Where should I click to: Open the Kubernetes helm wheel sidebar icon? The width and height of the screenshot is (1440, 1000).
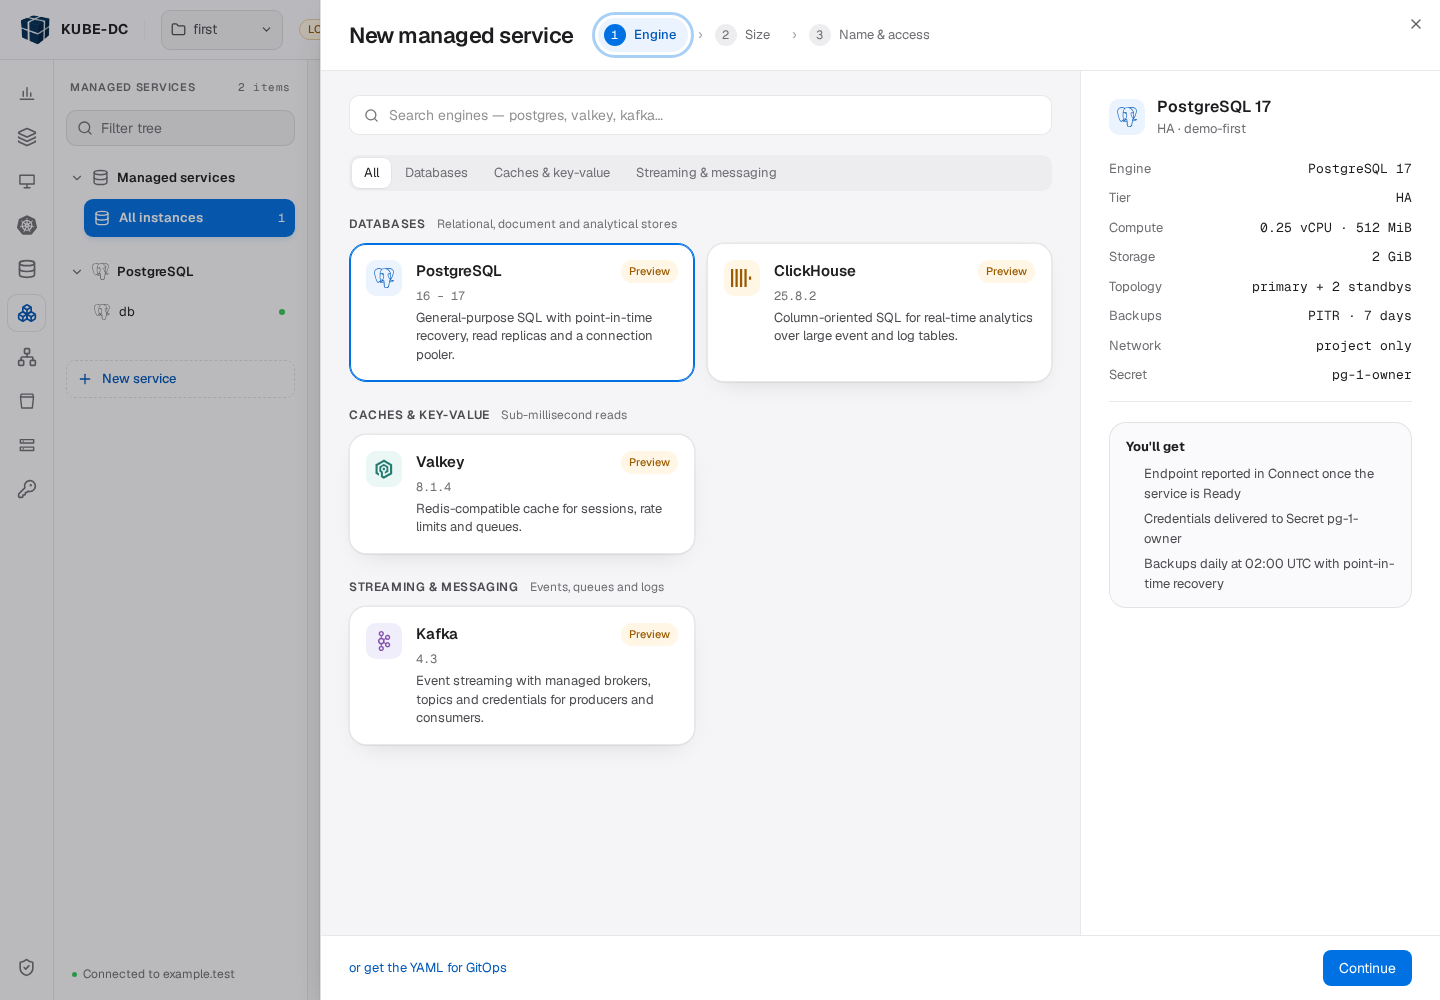click(x=27, y=225)
